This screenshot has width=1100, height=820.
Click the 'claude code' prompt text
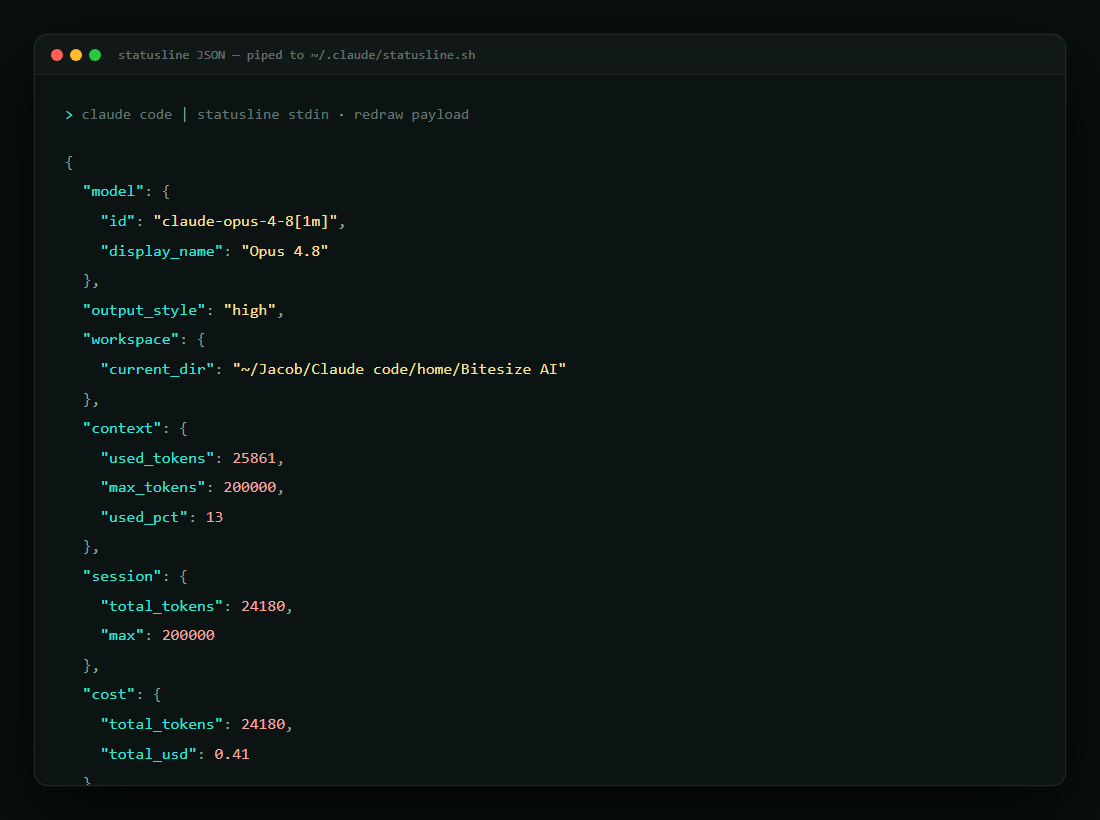(x=127, y=114)
